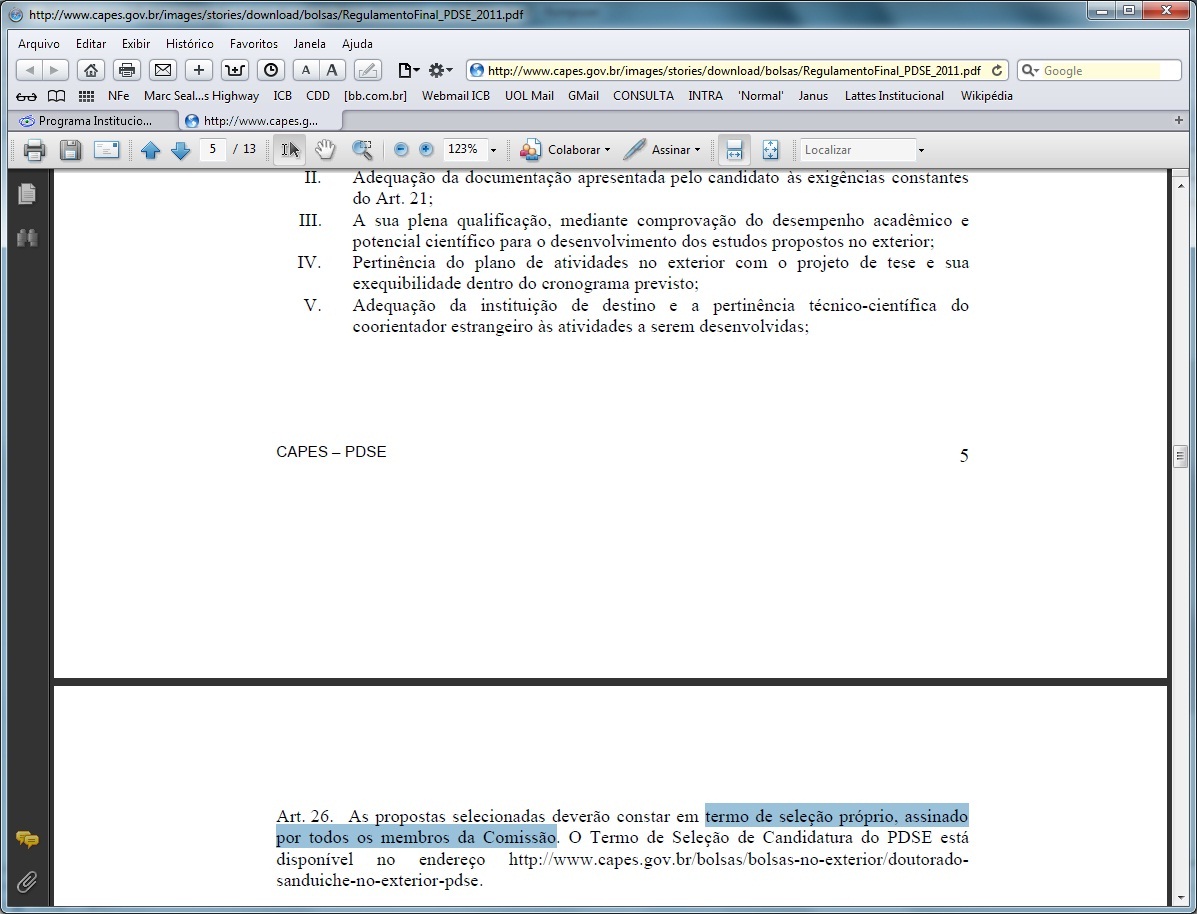1197x914 pixels.
Task: Click the Safari print icon beside home
Action: 127,70
